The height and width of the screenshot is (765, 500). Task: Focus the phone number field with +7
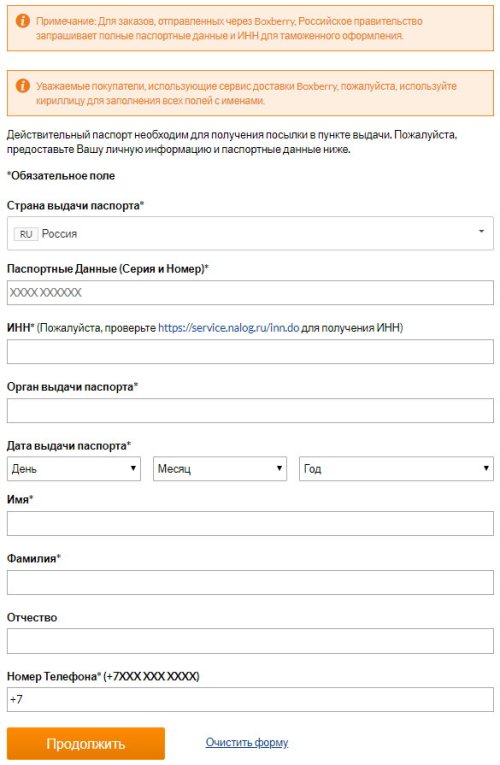(250, 700)
